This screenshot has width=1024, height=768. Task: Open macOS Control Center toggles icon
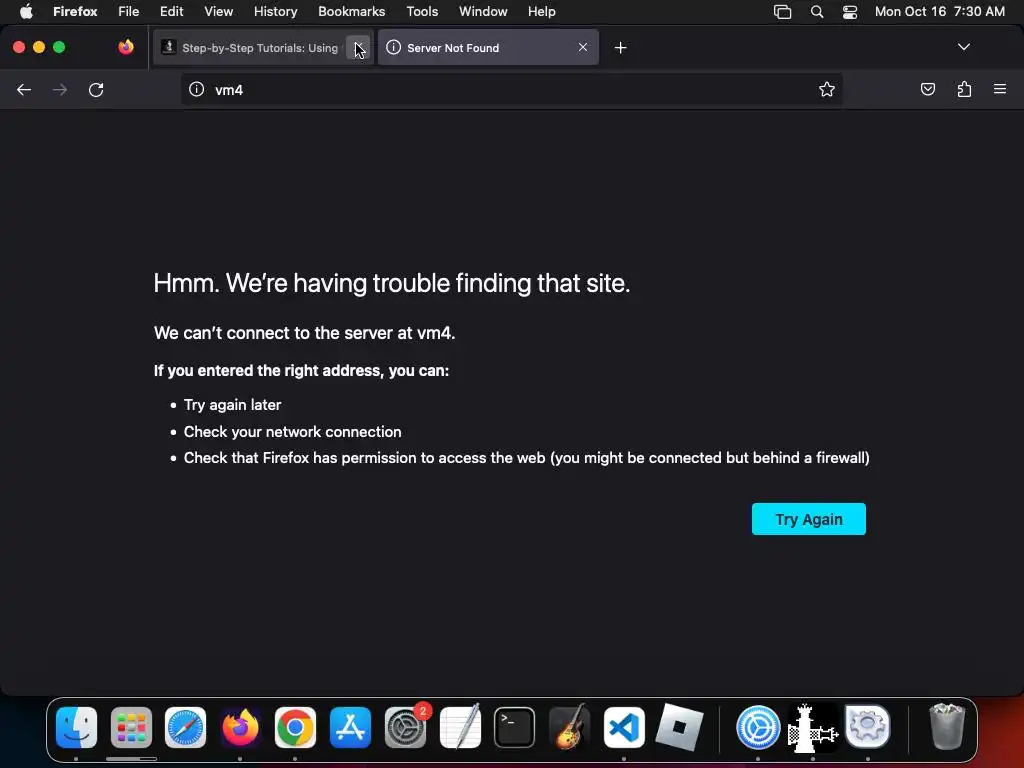click(x=850, y=12)
